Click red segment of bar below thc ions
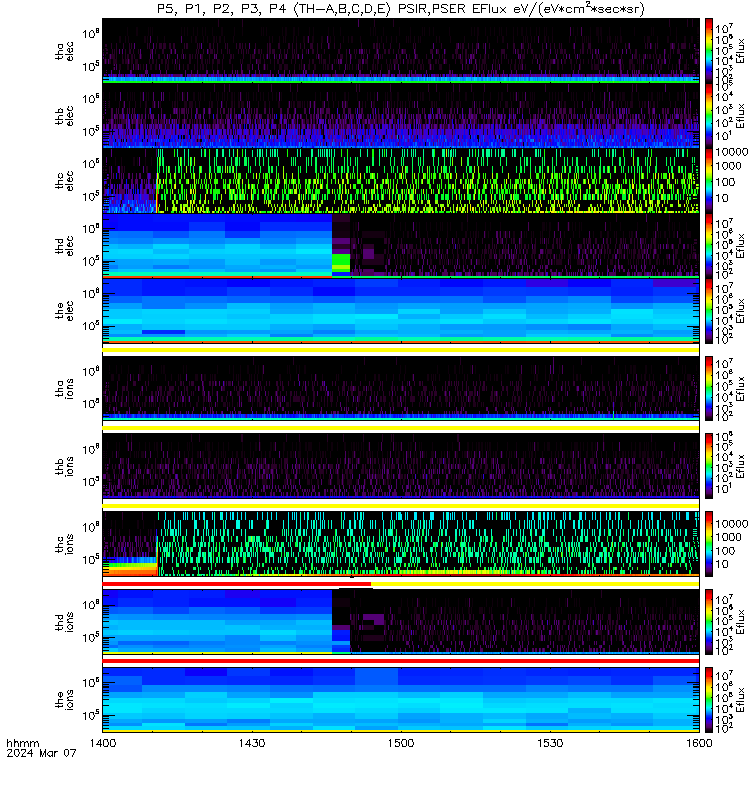The width and height of the screenshot is (750, 800). click(x=237, y=584)
